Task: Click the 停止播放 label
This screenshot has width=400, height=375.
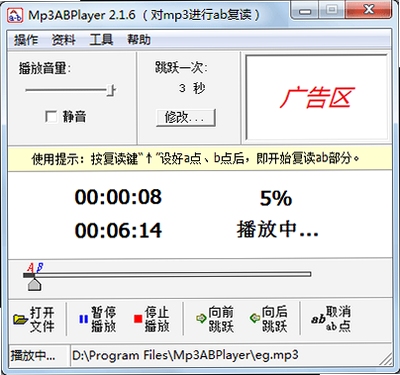Action: [157, 319]
